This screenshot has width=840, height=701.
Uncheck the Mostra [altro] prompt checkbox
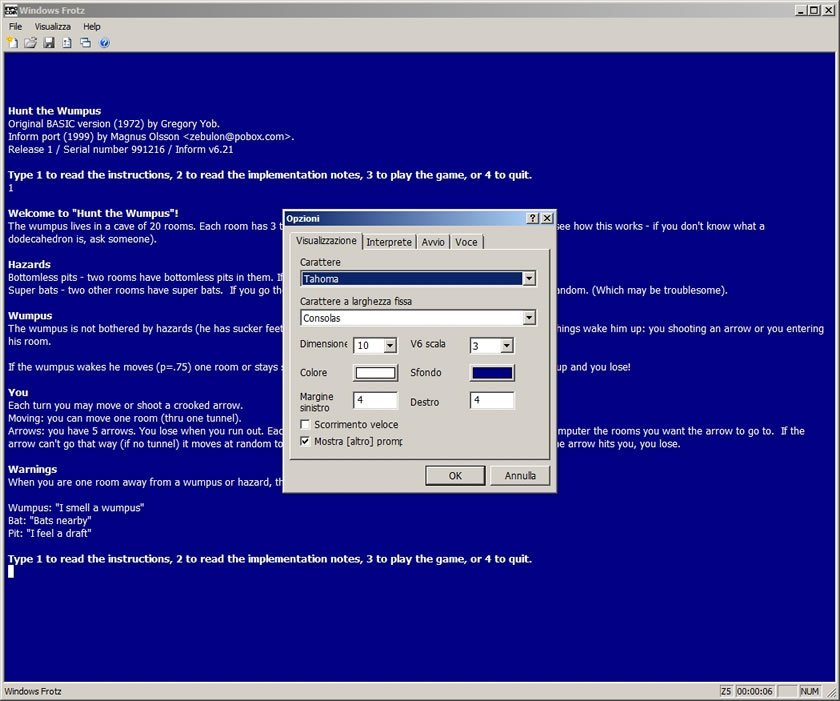pyautogui.click(x=305, y=441)
